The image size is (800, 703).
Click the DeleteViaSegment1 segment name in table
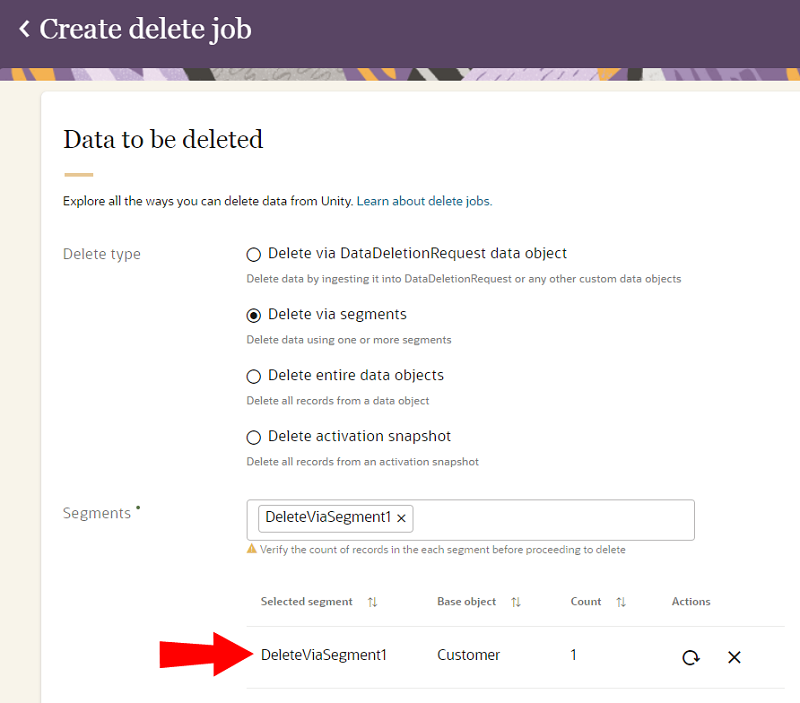323,655
